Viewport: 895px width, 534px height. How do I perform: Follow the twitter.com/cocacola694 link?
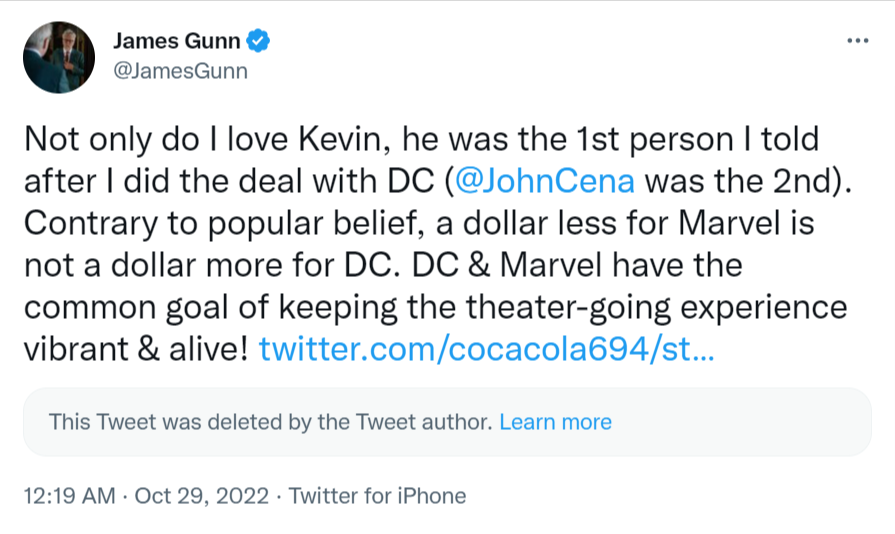click(486, 350)
